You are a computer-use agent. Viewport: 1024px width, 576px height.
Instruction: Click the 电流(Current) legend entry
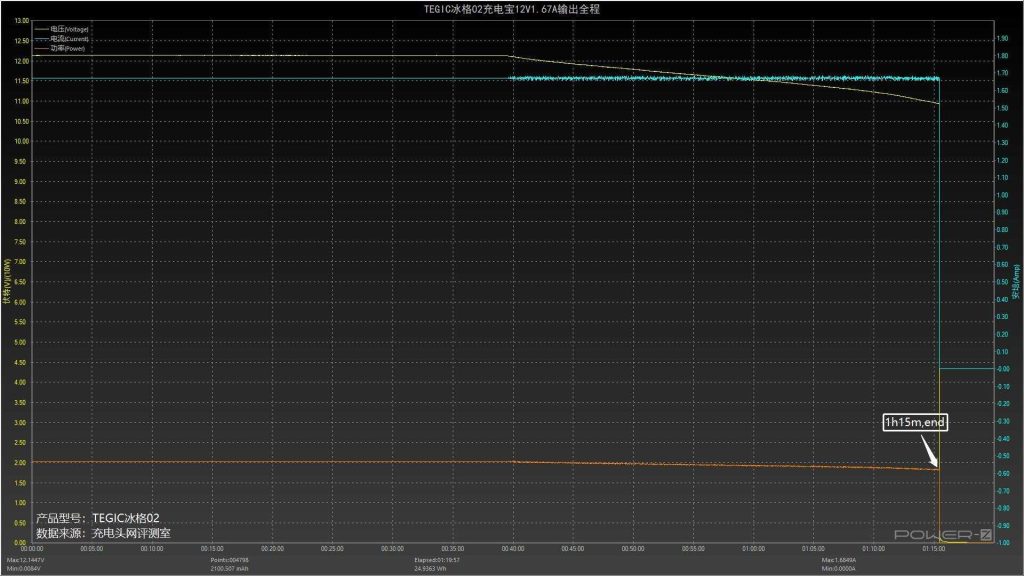pos(62,39)
